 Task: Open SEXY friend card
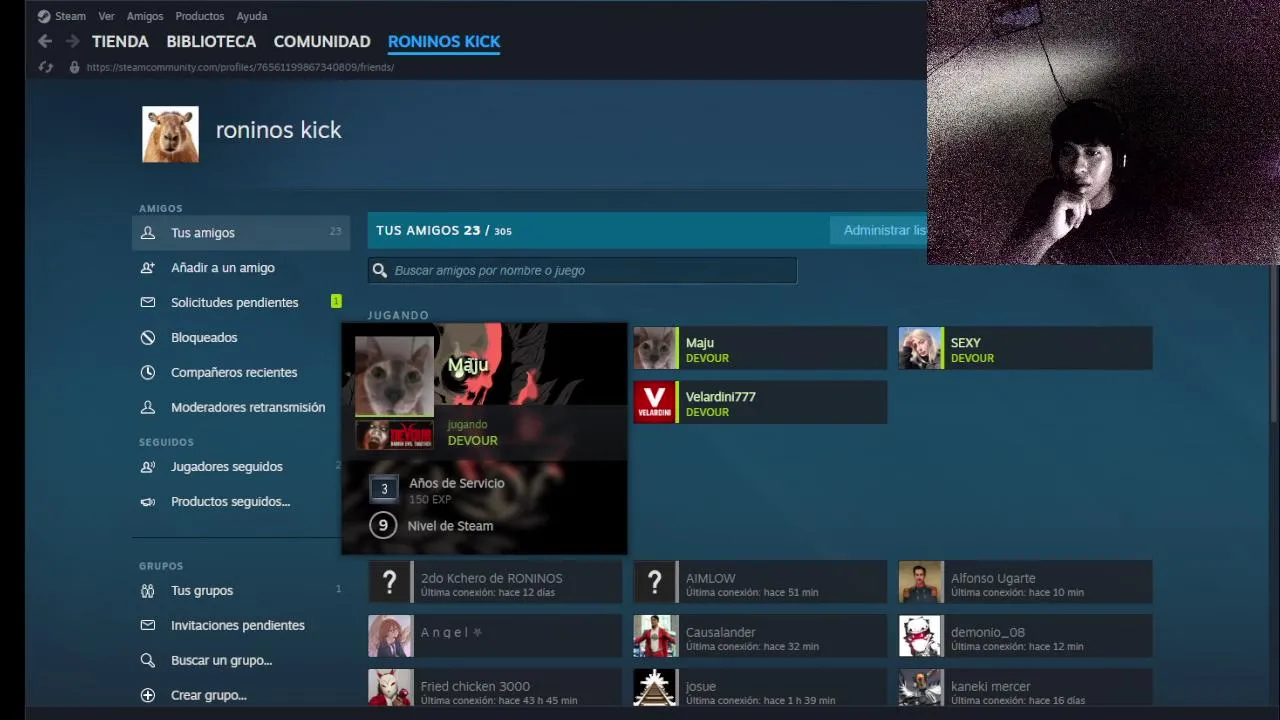[x=1025, y=349]
